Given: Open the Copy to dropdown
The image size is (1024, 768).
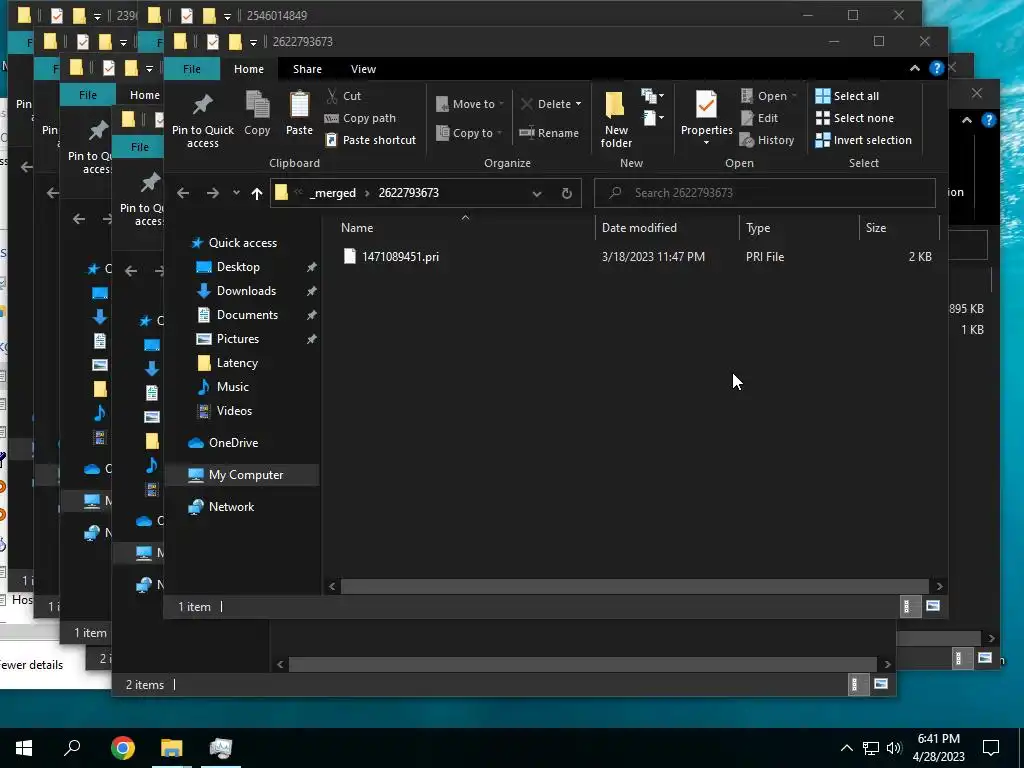Looking at the screenshot, I should 470,133.
